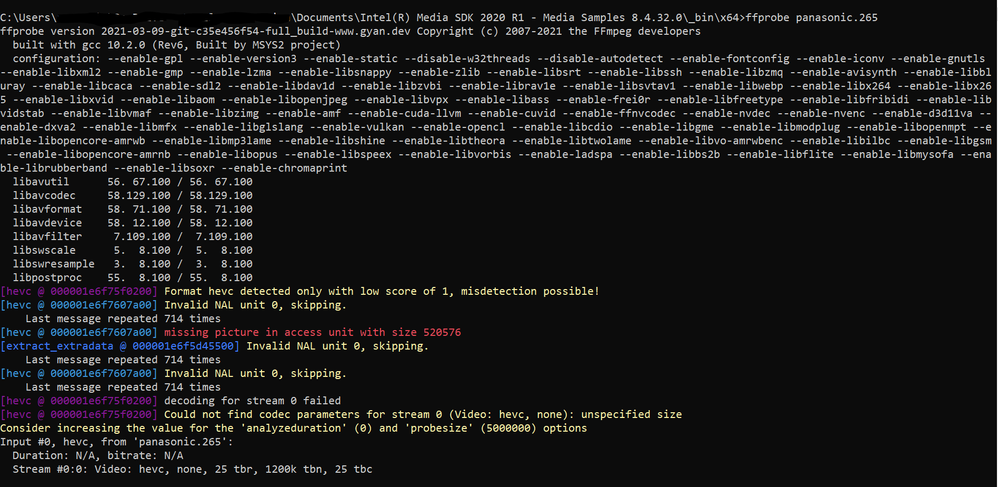Click the libpostproc version line
The width and height of the screenshot is (998, 487).
click(x=132, y=278)
